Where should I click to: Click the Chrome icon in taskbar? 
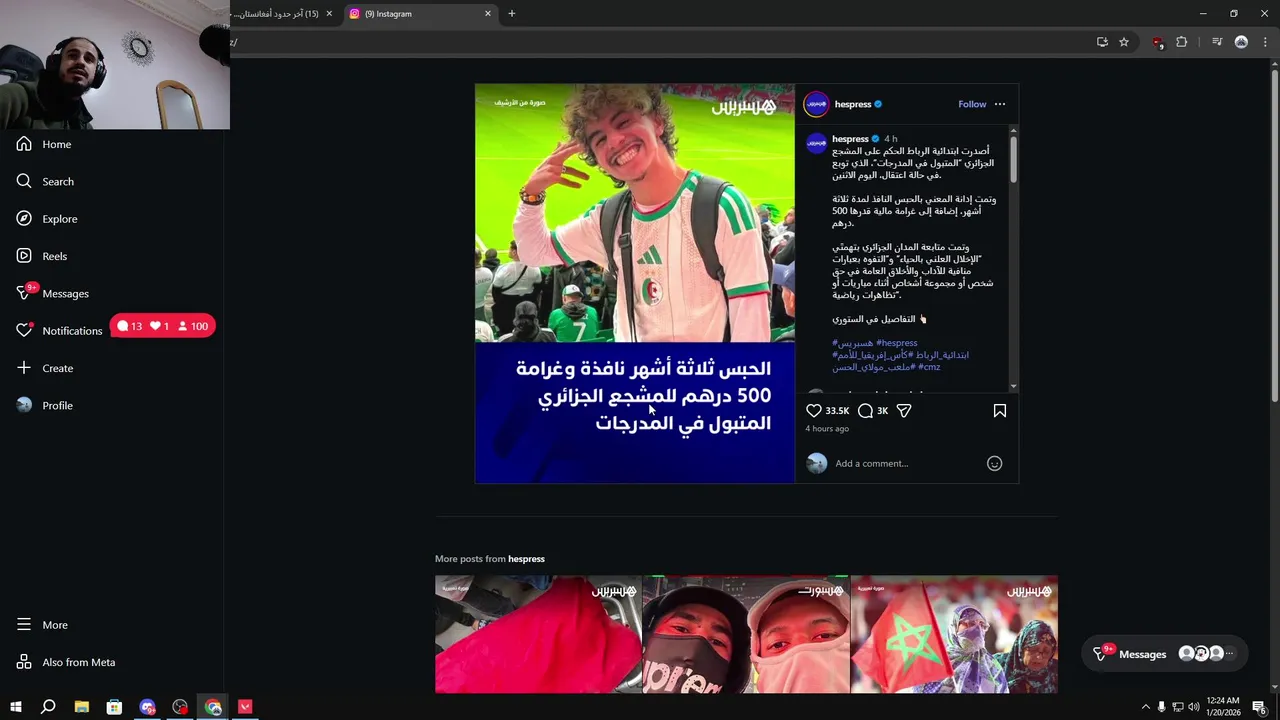coord(213,707)
